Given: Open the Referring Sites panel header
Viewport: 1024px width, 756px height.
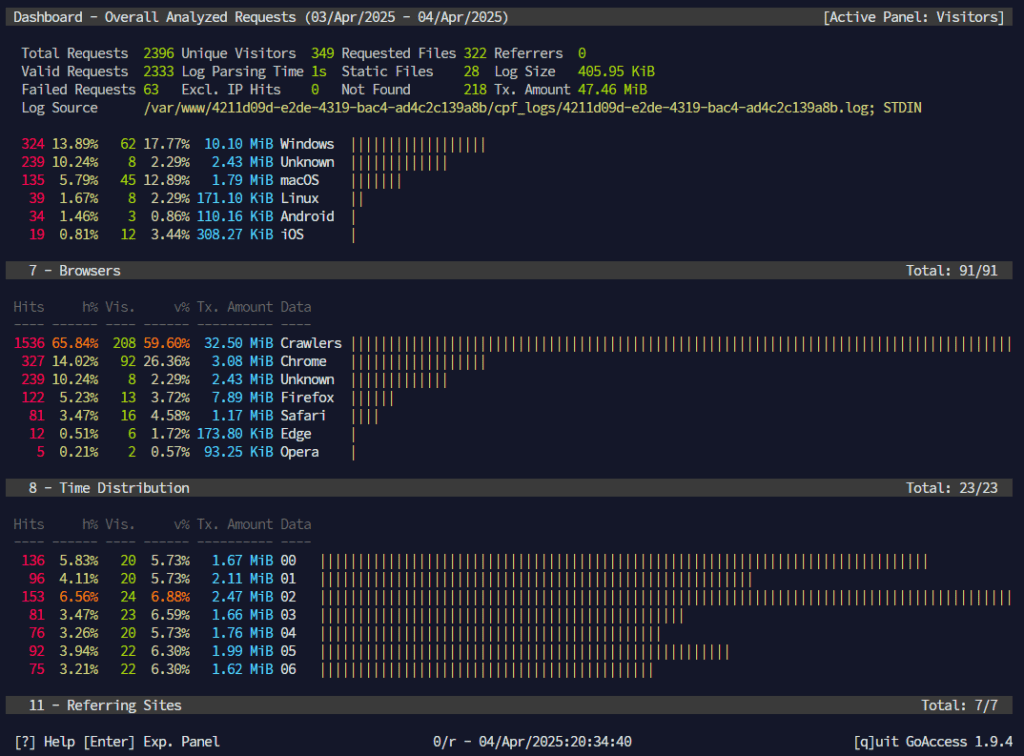Looking at the screenshot, I should click(x=105, y=705).
